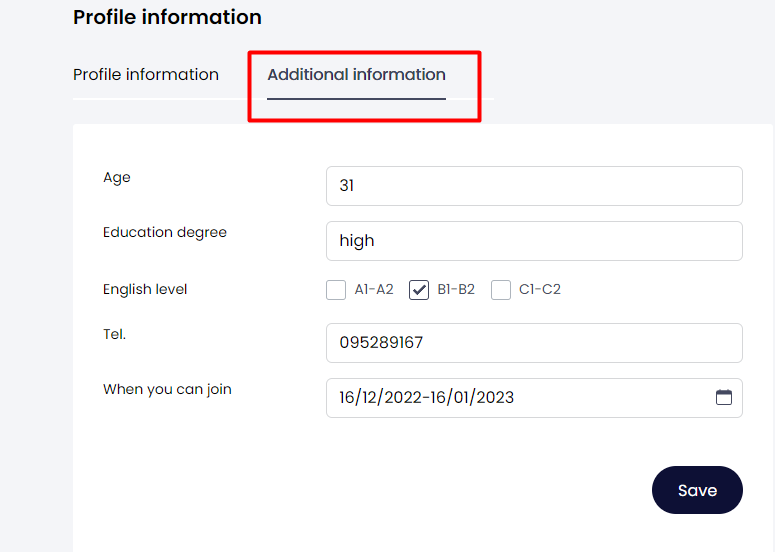775x552 pixels.
Task: Click the 'Age' field label
Action: coord(117,178)
